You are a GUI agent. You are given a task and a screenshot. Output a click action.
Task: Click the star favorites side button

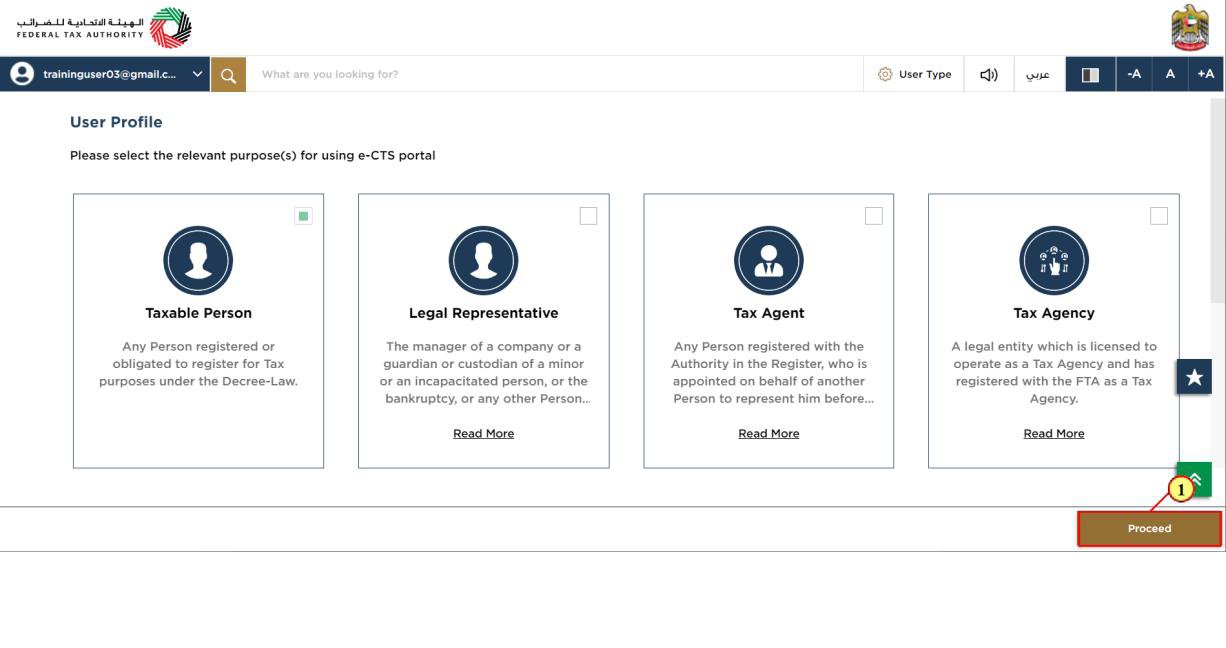coord(1194,376)
